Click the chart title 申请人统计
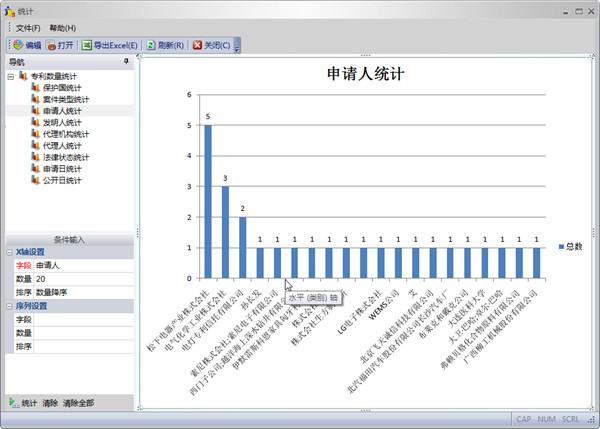The image size is (600, 429). point(365,73)
